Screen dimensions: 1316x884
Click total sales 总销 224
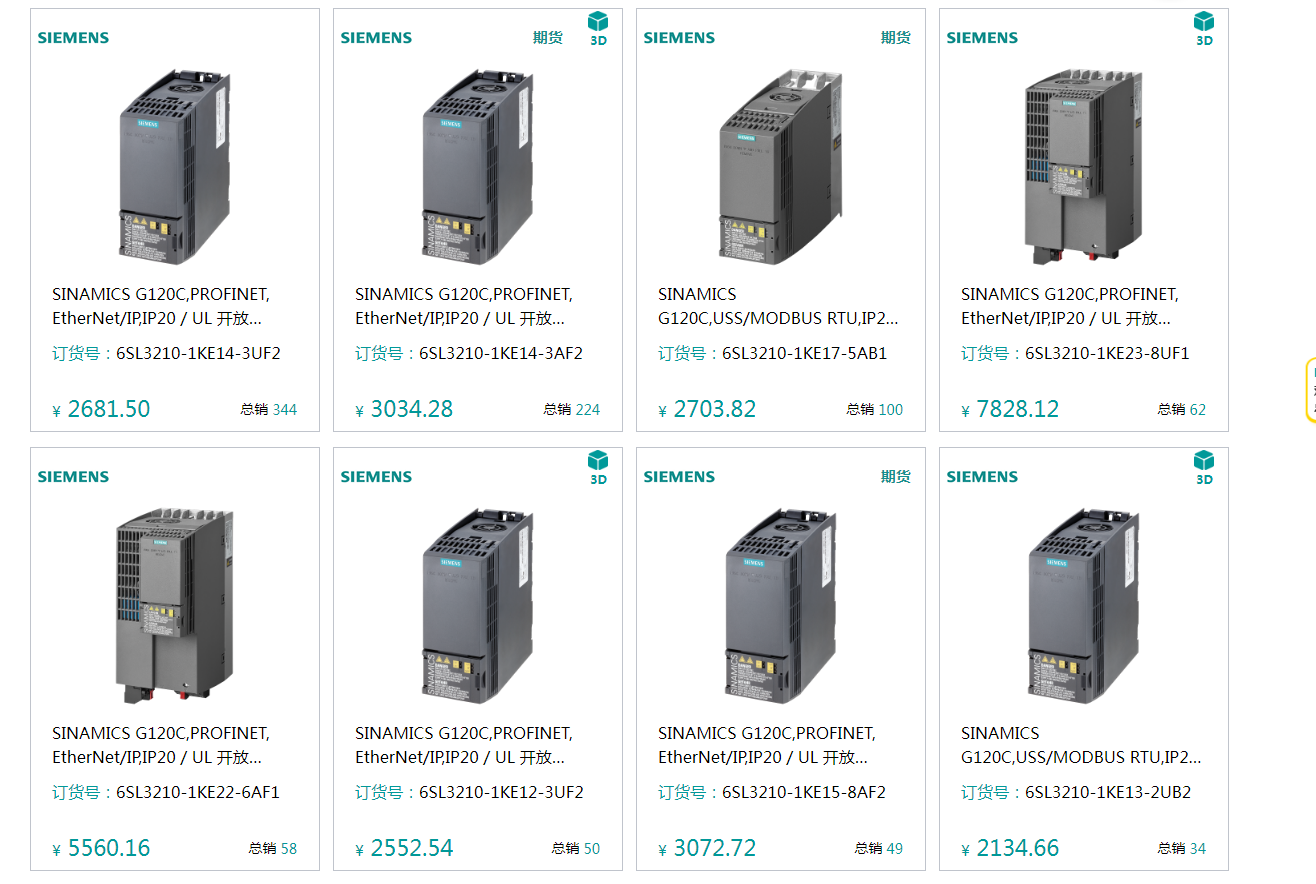point(572,409)
